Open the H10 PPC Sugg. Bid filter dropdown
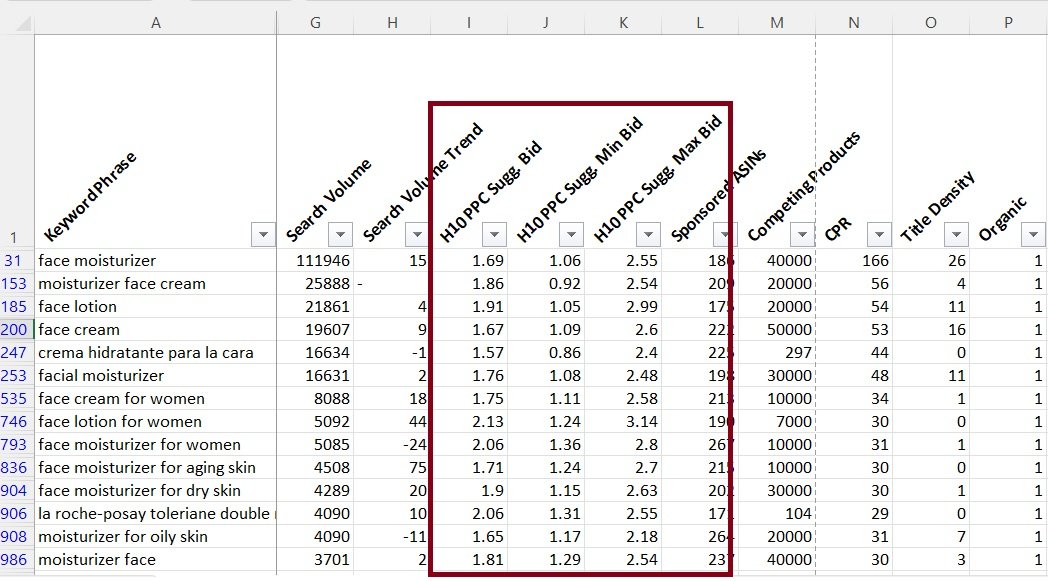 494,234
